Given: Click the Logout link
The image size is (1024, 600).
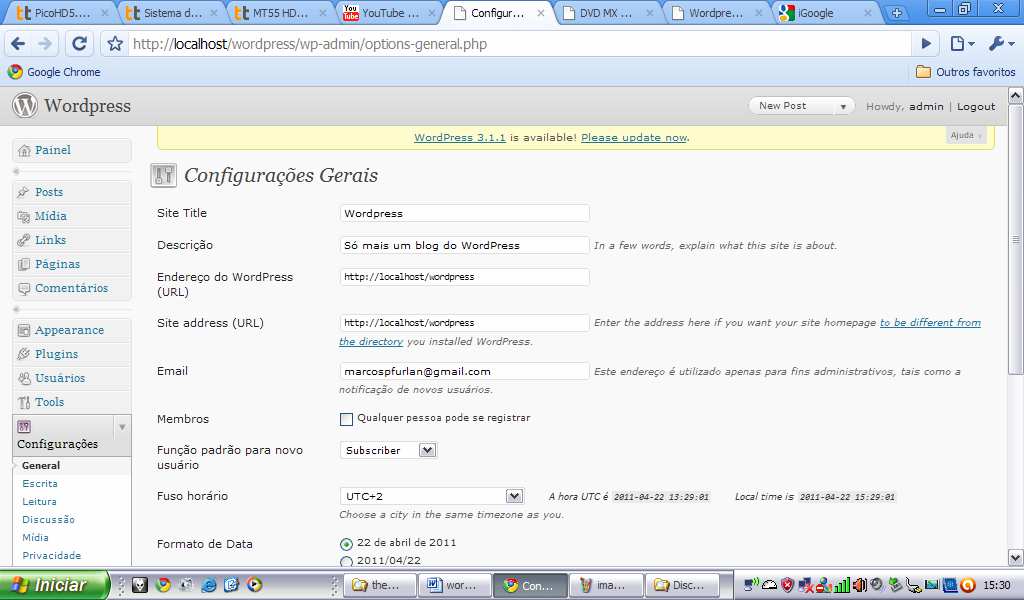Looking at the screenshot, I should tap(976, 106).
